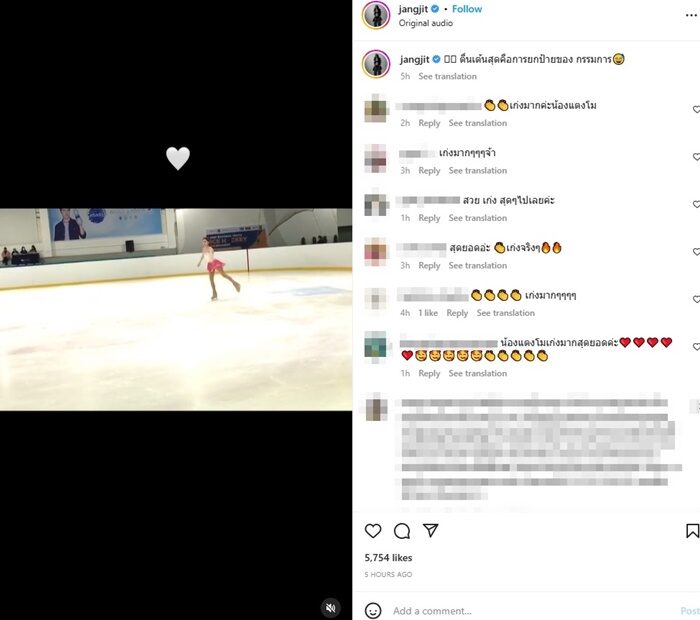700x620 pixels.
Task: Open Original audio link
Action: (x=425, y=23)
